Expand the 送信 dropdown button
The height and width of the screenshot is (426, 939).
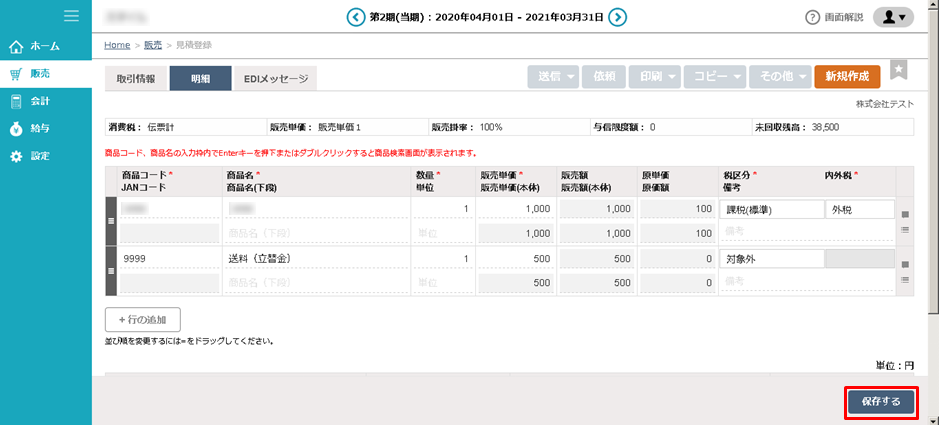pos(554,77)
